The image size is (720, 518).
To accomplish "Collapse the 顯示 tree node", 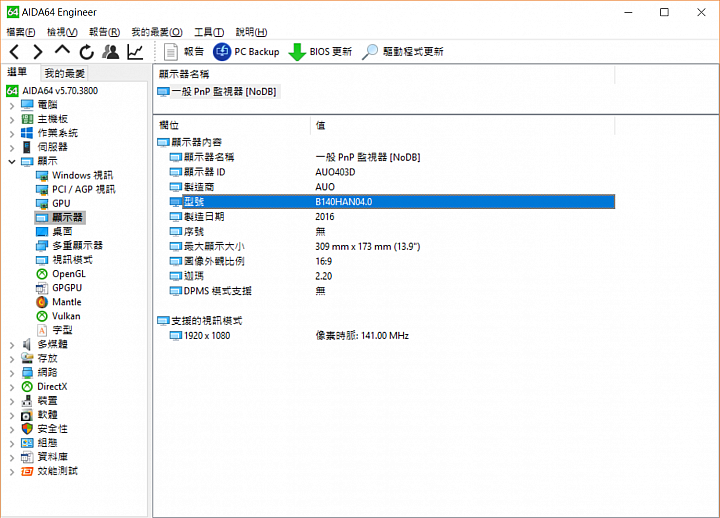I will 12,162.
